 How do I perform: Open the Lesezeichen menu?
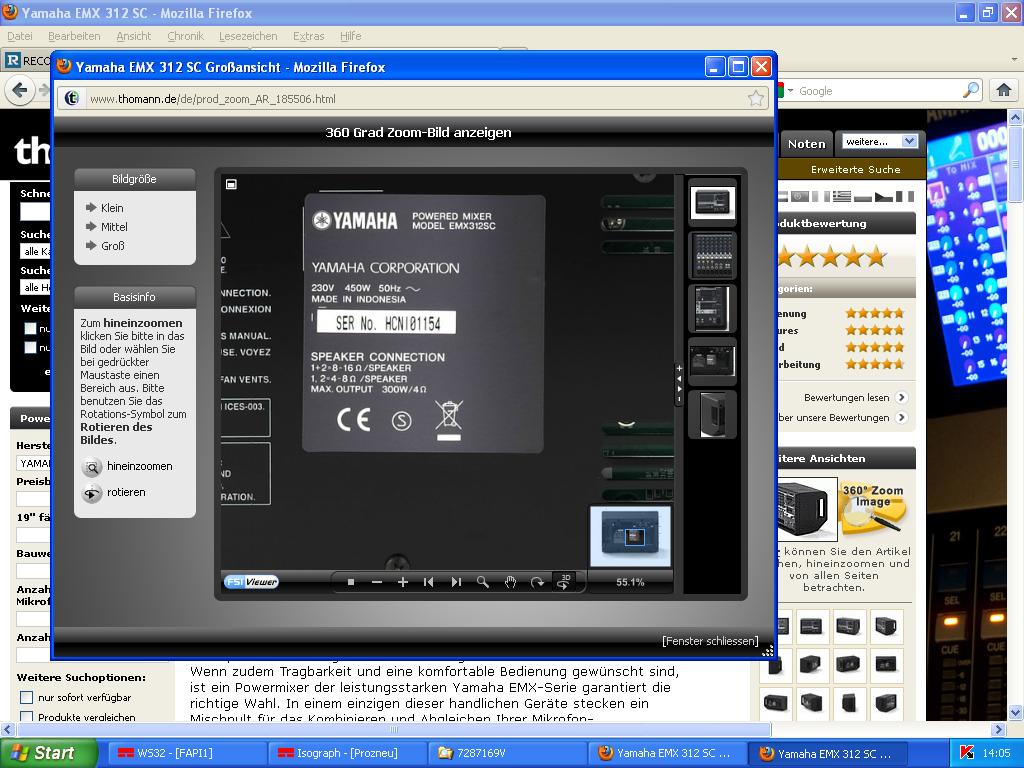pyautogui.click(x=248, y=36)
